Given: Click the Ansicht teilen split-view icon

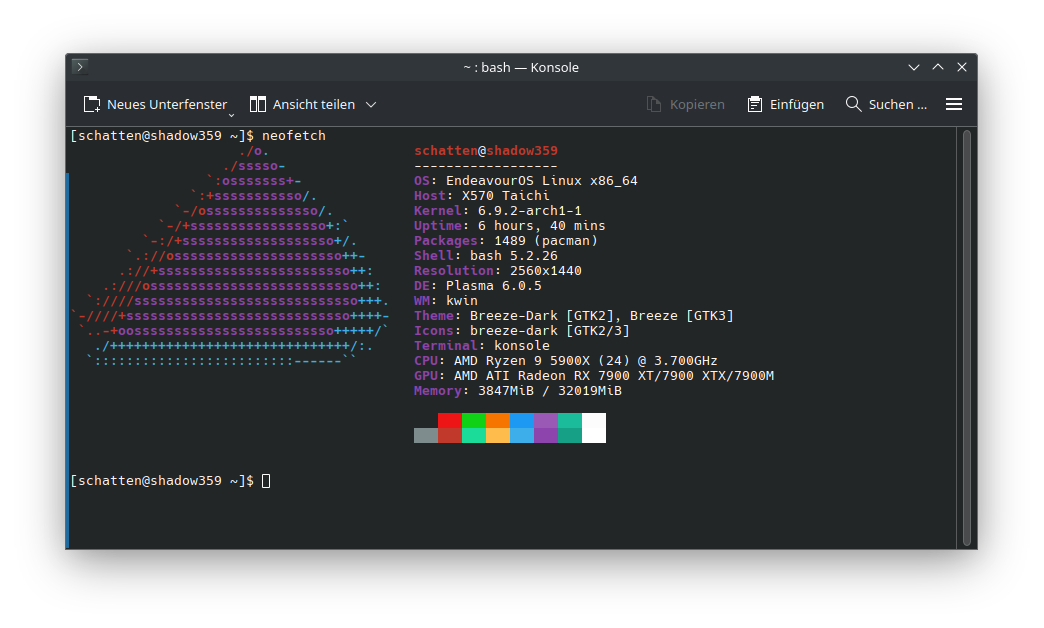Looking at the screenshot, I should tap(258, 104).
